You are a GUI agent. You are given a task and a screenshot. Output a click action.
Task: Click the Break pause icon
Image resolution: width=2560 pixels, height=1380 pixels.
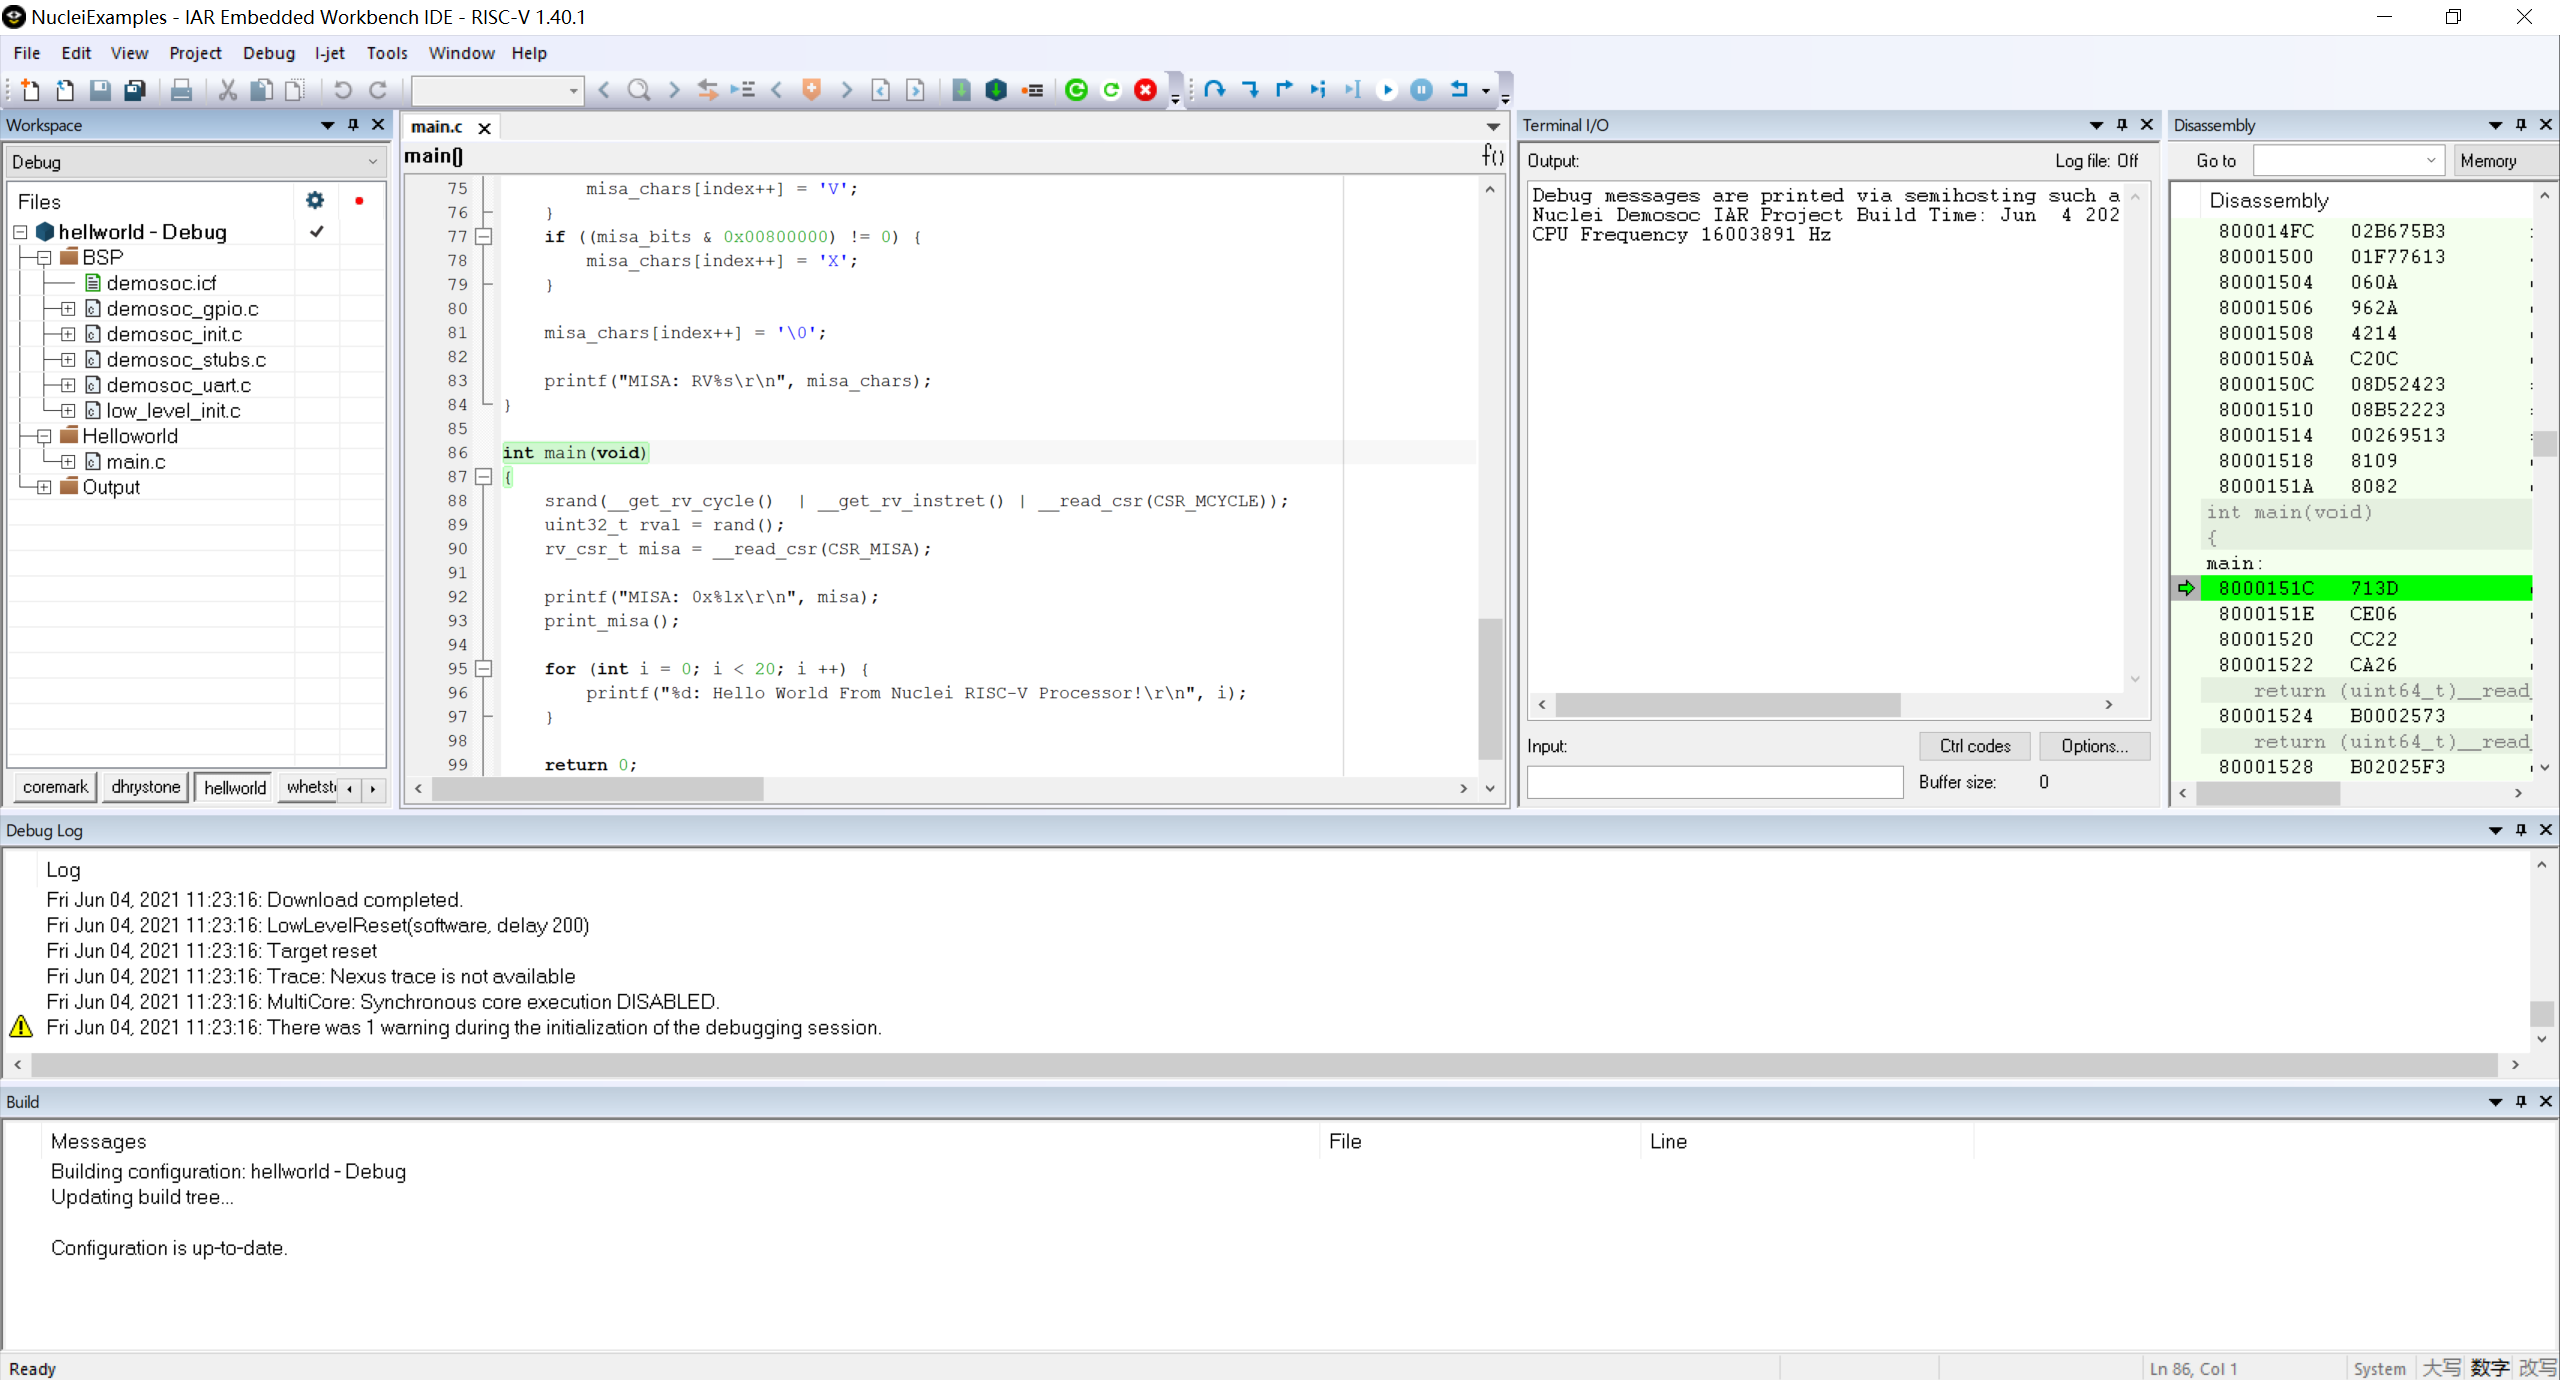[1421, 90]
